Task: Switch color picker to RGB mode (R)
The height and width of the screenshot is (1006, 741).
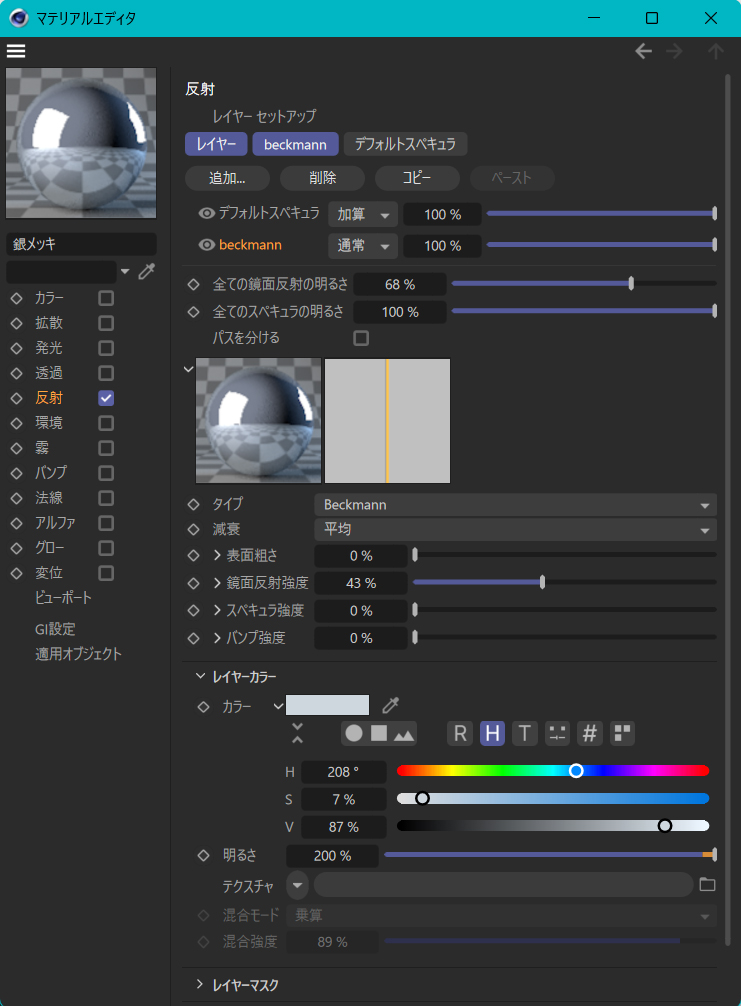Action: (460, 733)
